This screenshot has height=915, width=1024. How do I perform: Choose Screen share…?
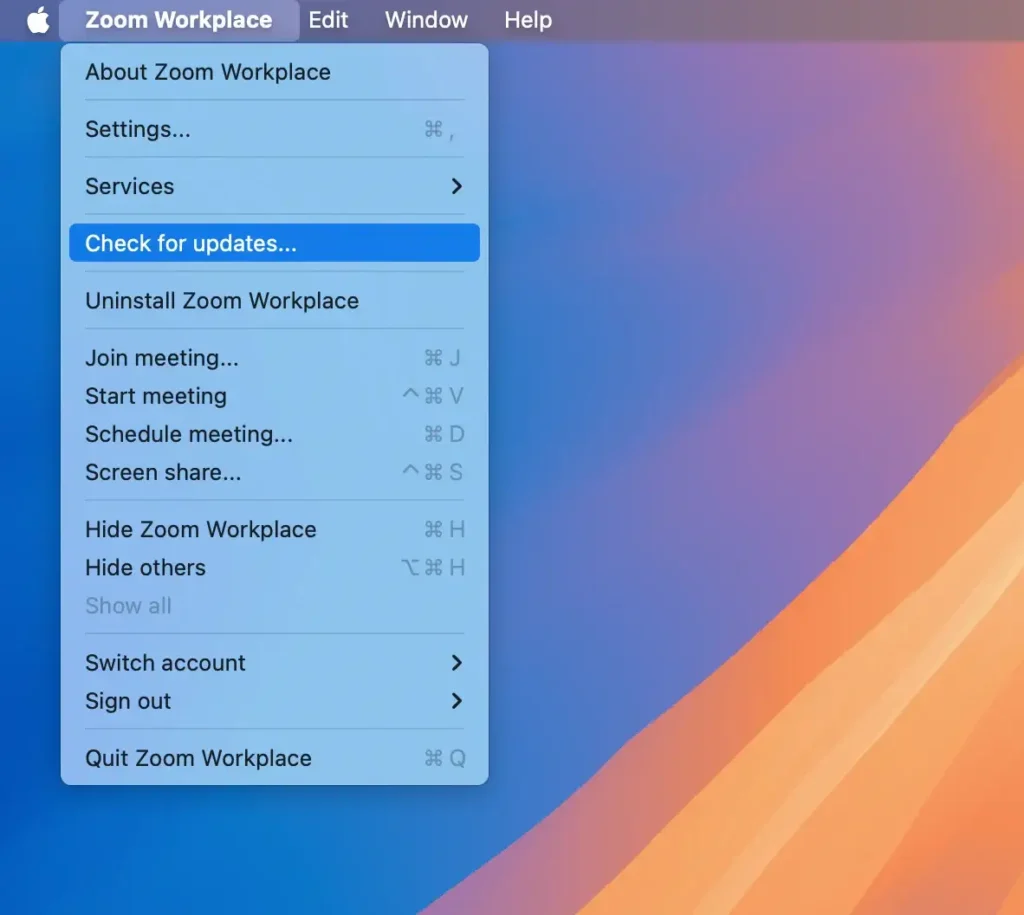point(274,472)
